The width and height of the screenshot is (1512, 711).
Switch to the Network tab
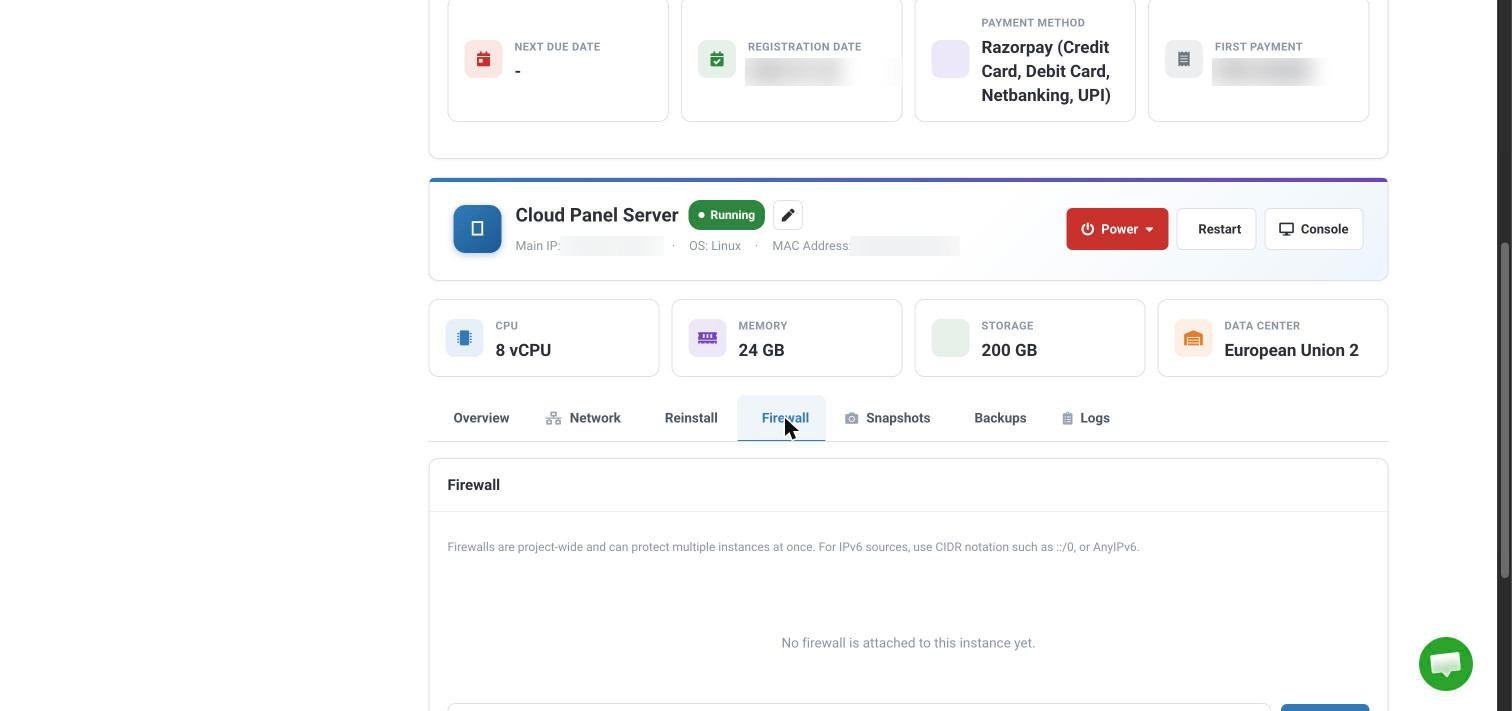tap(583, 418)
